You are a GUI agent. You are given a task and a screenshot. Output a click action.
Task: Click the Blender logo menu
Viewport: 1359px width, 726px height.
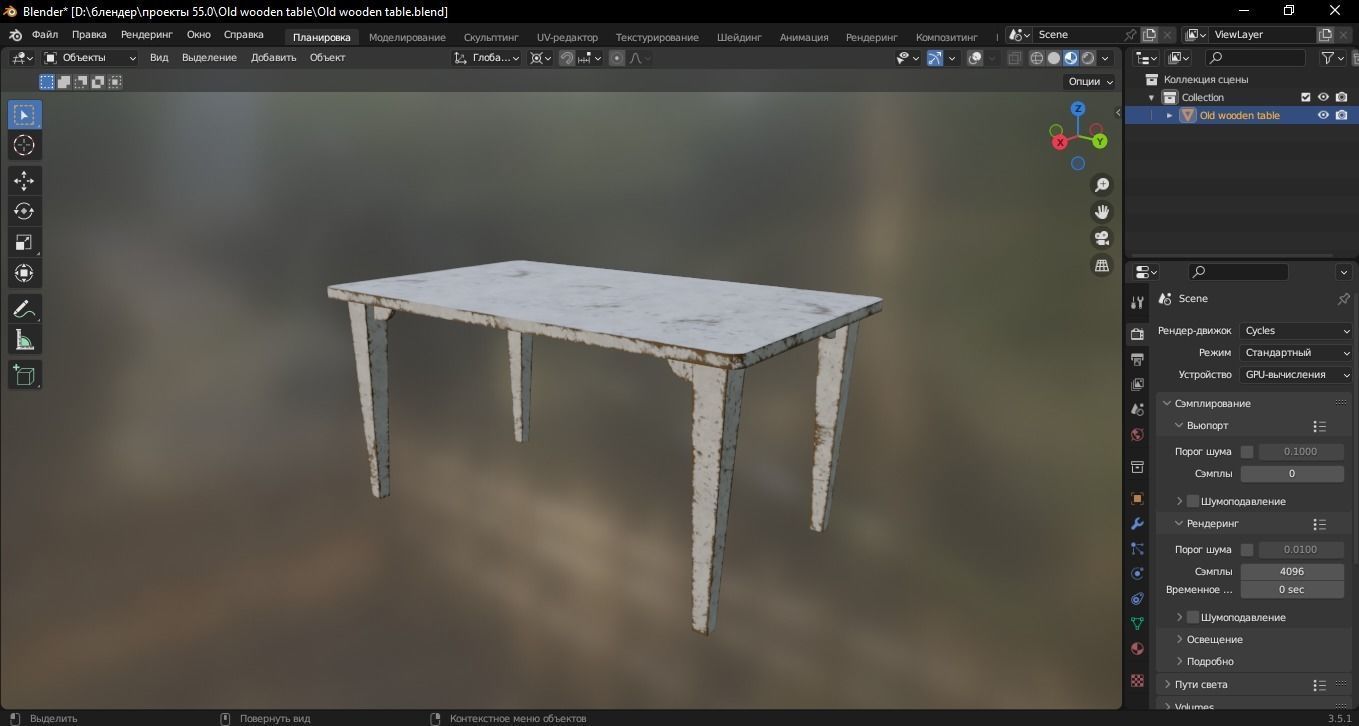point(16,35)
